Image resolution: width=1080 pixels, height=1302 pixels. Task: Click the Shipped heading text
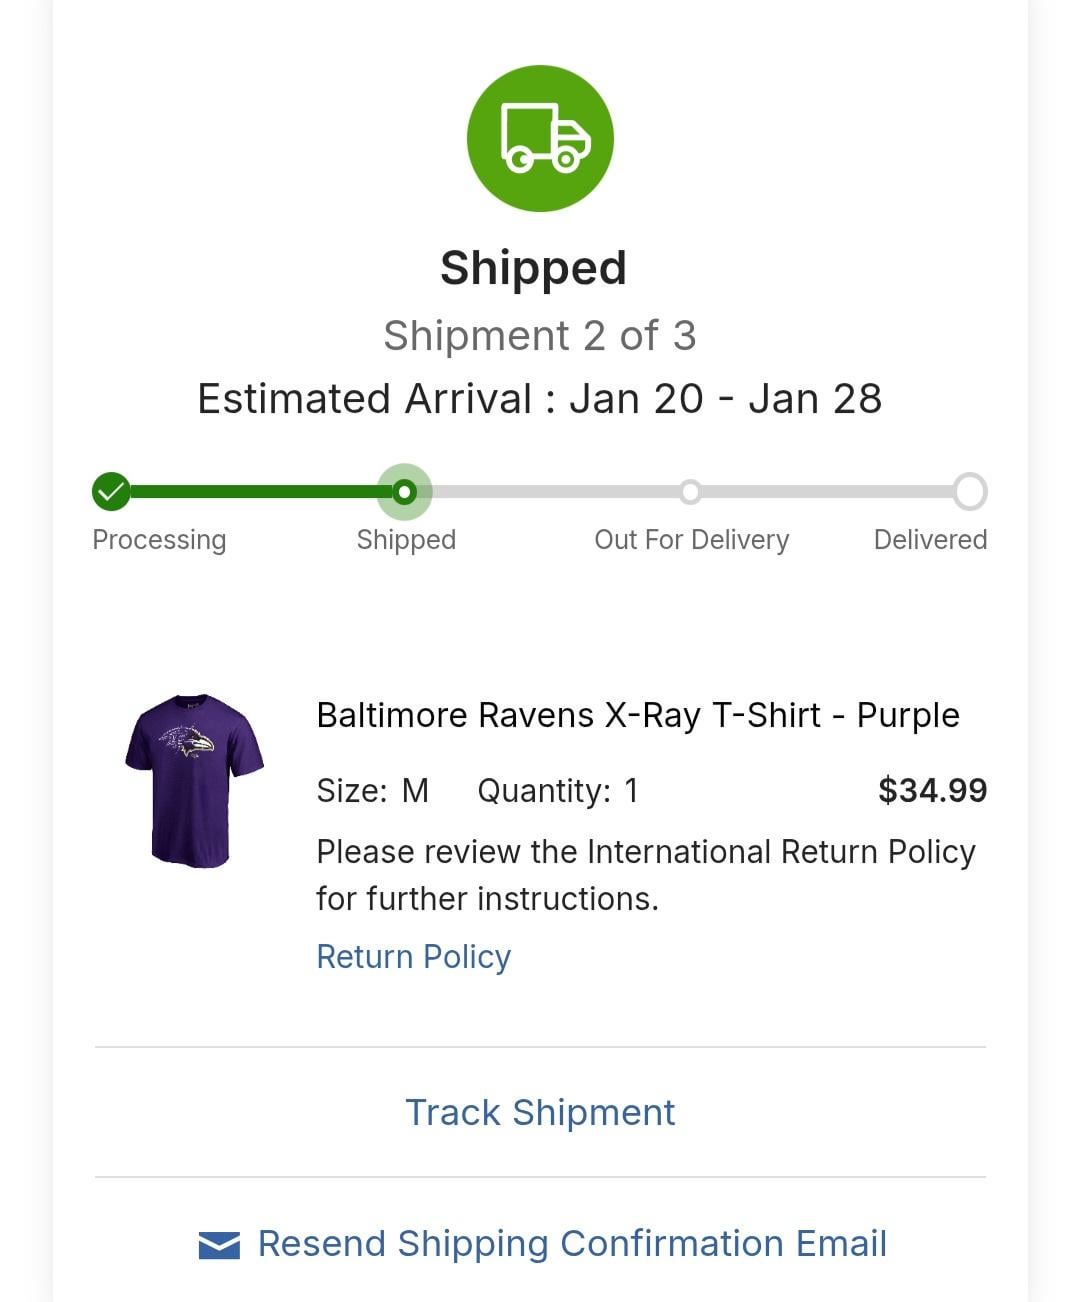click(x=533, y=268)
